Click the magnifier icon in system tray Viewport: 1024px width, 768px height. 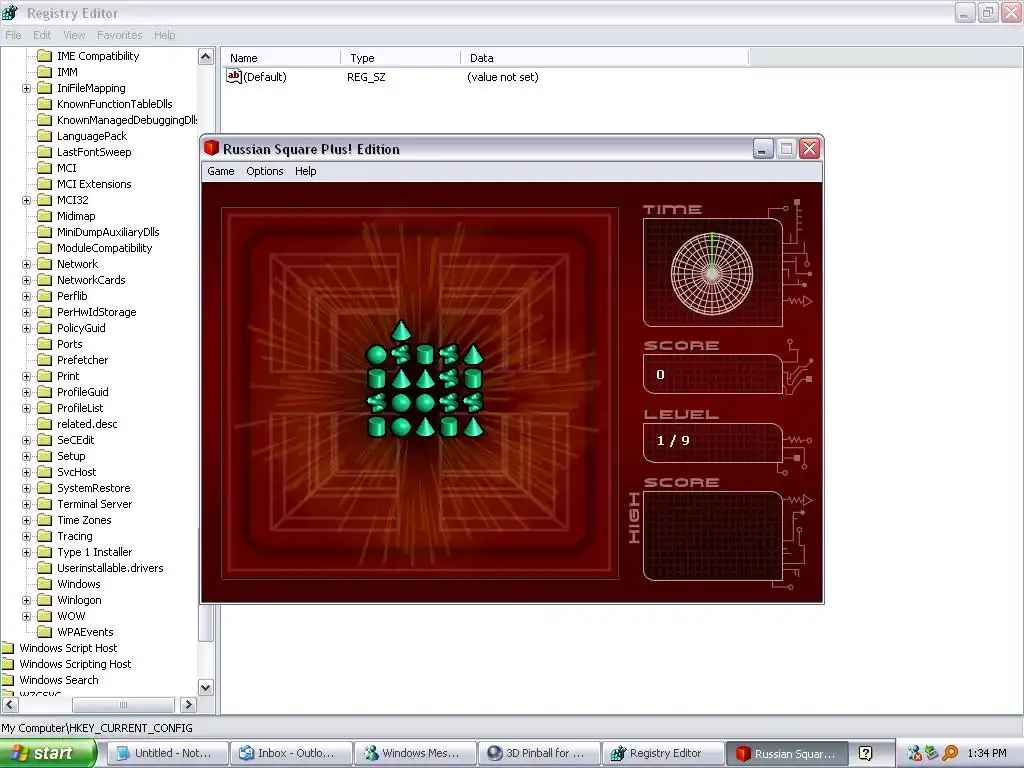pyautogui.click(x=950, y=753)
